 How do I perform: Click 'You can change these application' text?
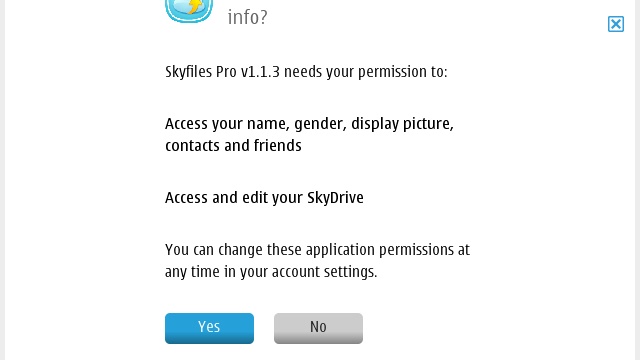click(x=270, y=250)
